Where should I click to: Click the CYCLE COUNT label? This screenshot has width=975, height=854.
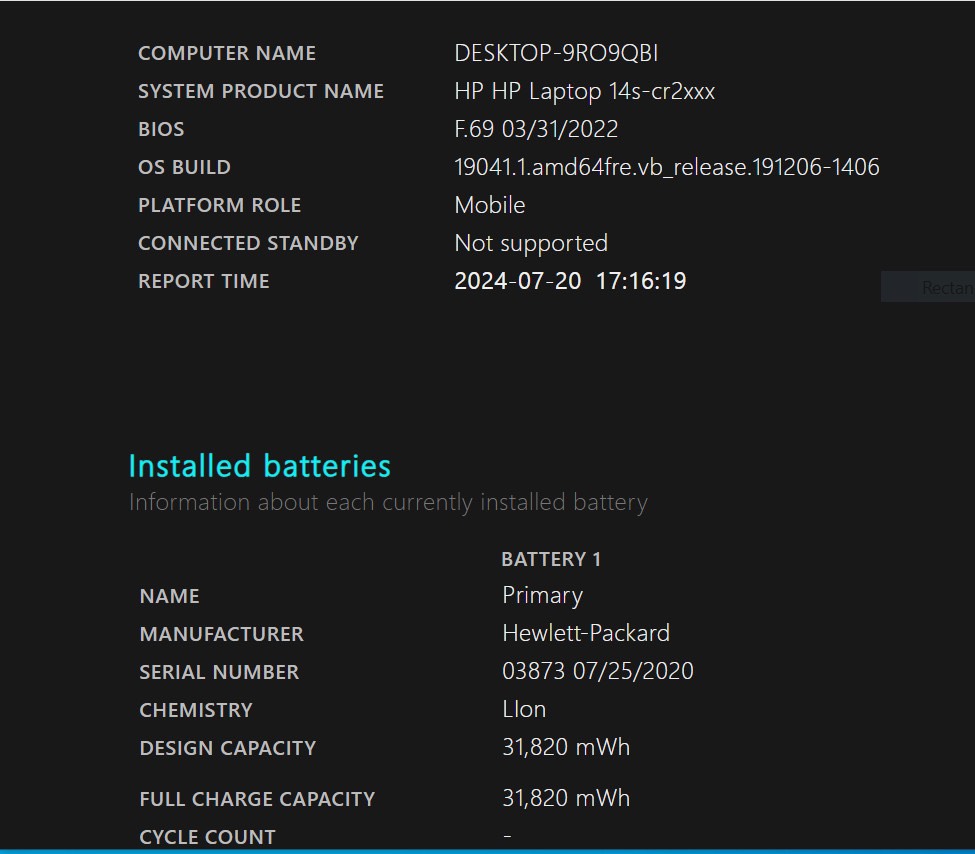pos(207,837)
